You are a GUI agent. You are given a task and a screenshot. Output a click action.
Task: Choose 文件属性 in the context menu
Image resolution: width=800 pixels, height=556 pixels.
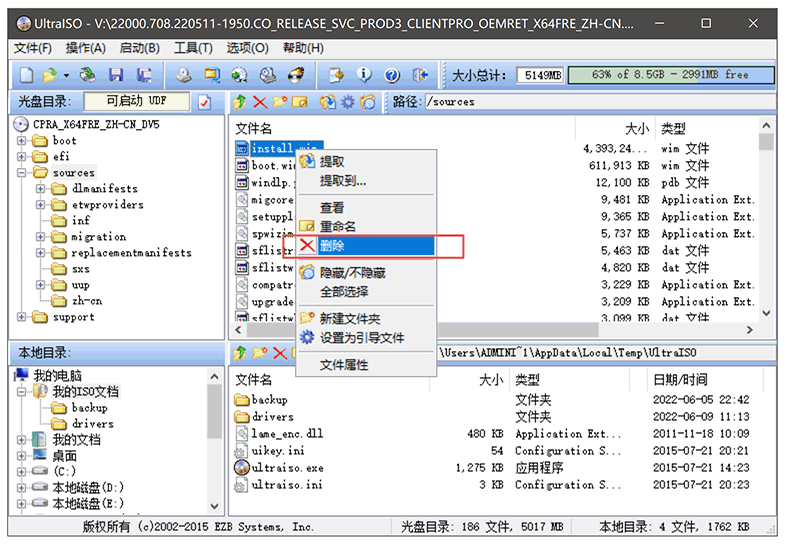point(366,365)
